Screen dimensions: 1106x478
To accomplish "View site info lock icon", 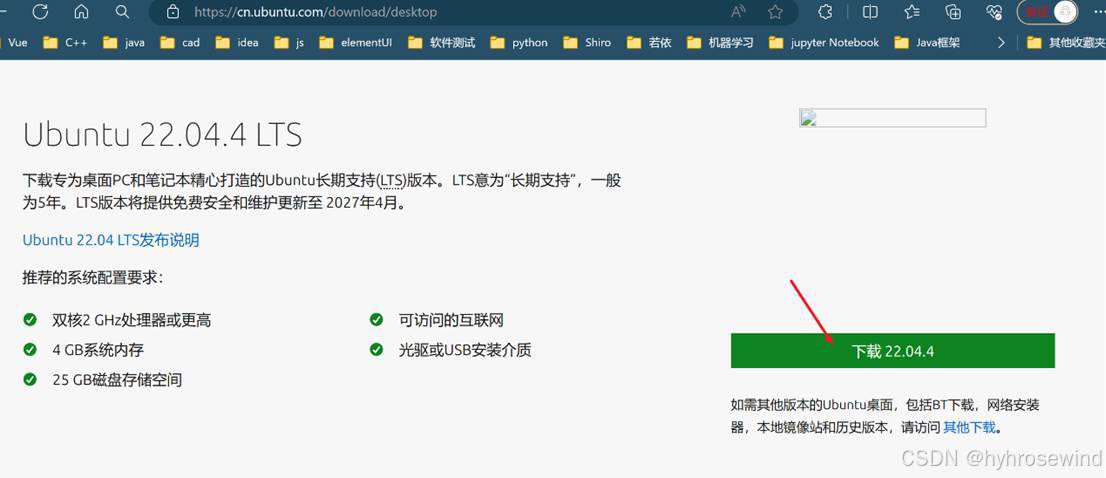I will (x=174, y=11).
